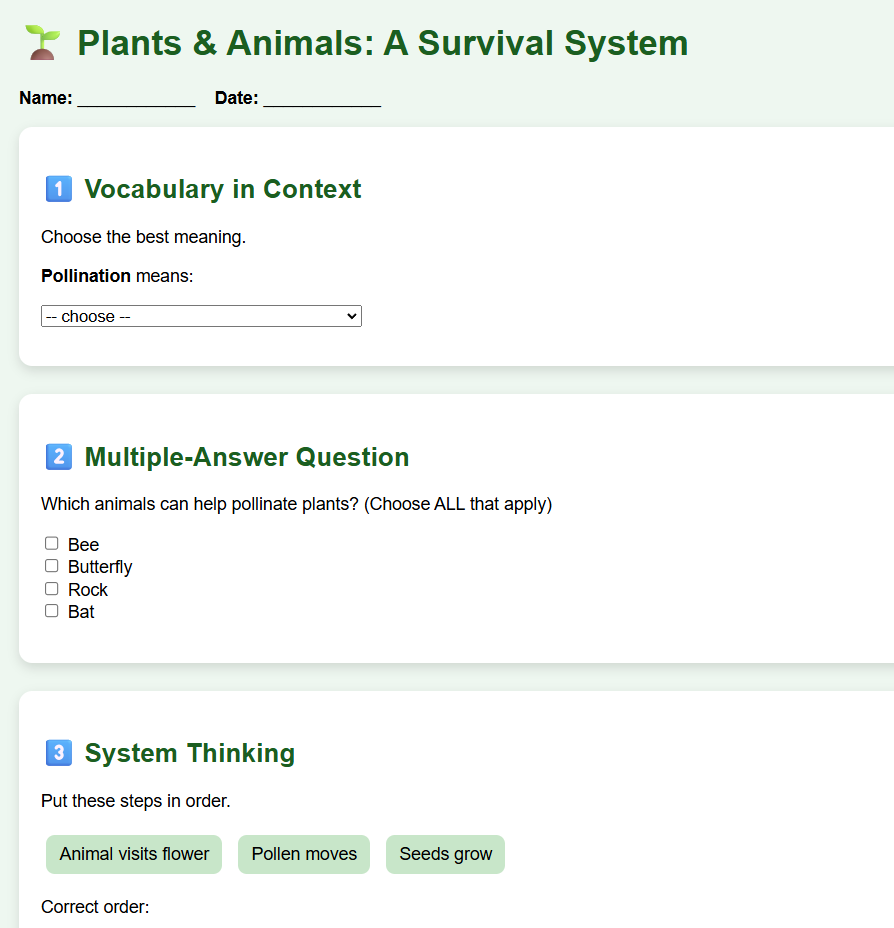This screenshot has width=894, height=928.
Task: Click the 'Pollen moves' step chip
Action: [304, 854]
